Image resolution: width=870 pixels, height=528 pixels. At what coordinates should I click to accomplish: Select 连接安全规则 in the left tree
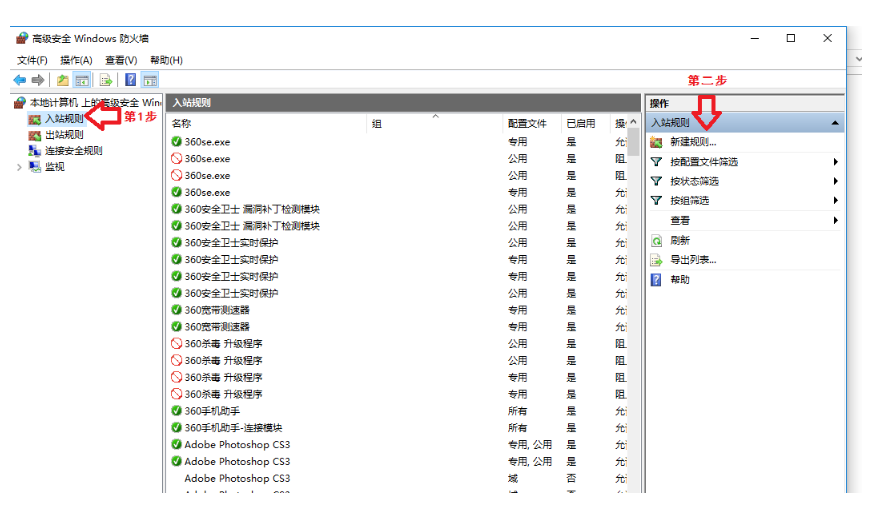tap(74, 151)
